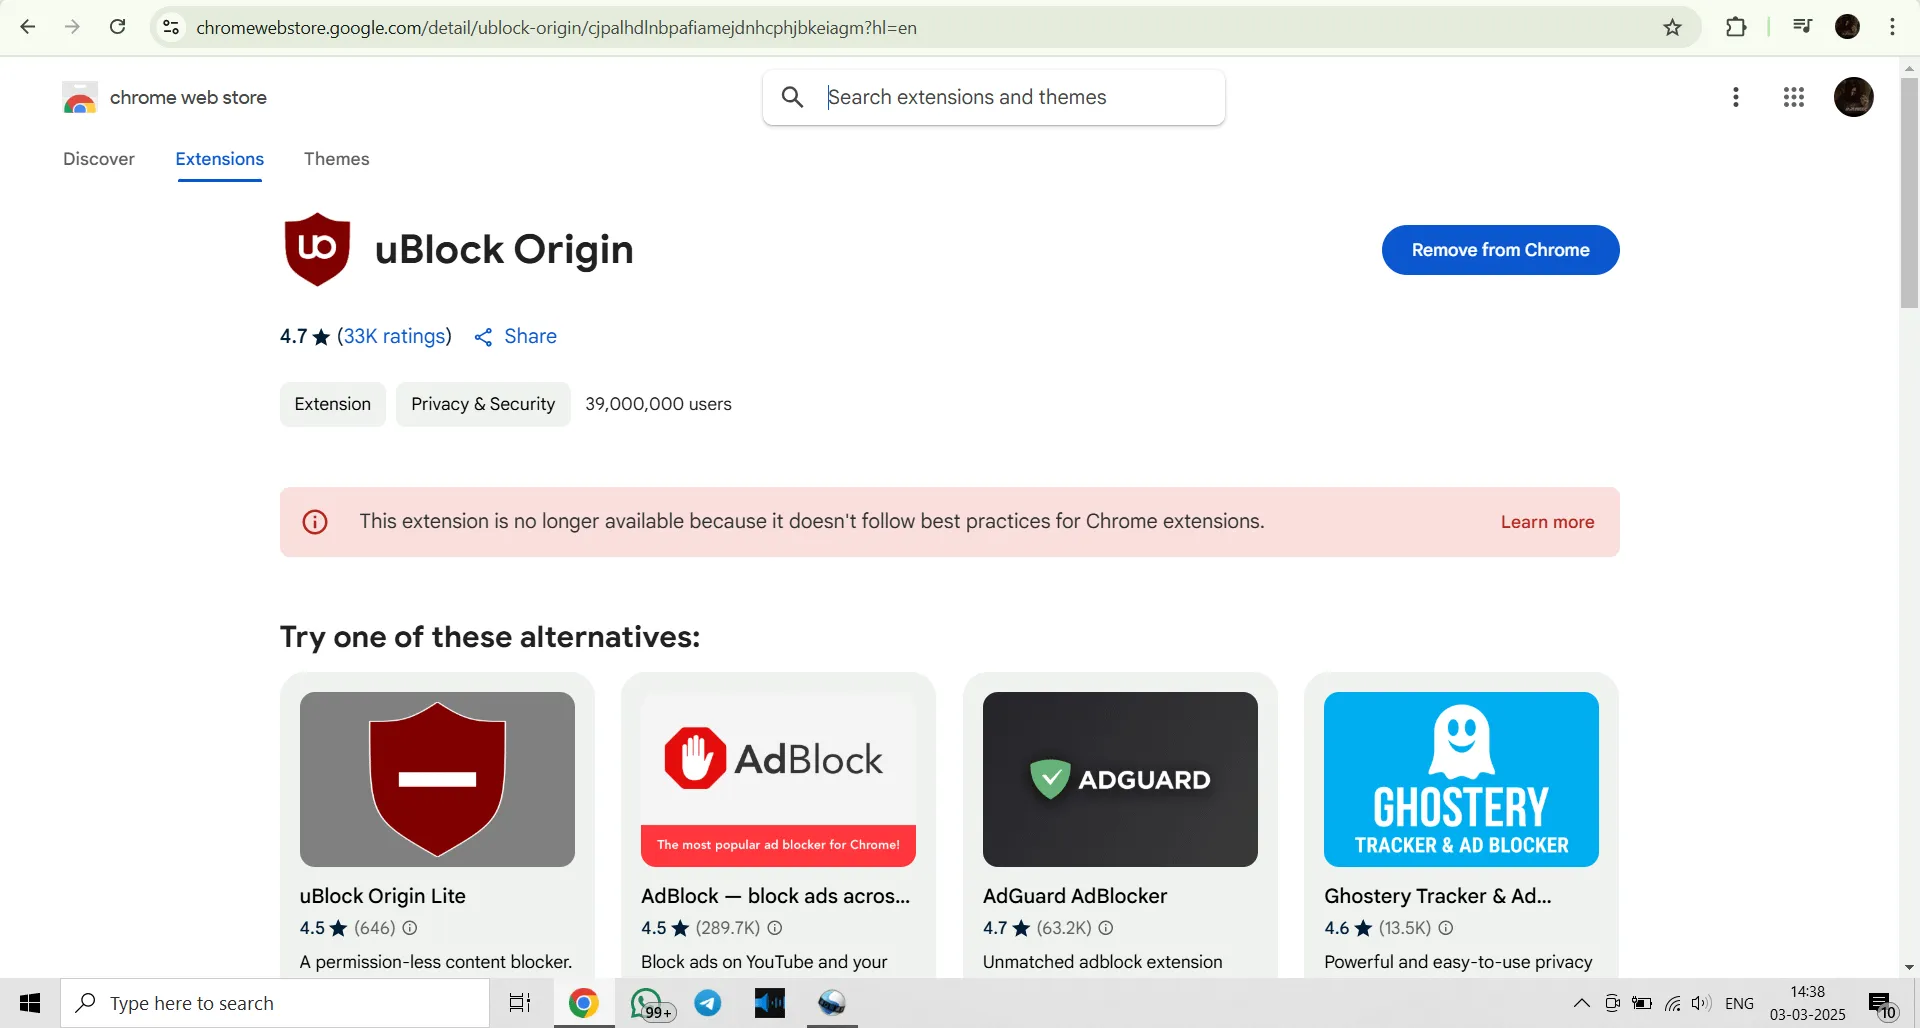Screen dimensions: 1920x1028
Task: Click info icon beside AdGuard AdBlocker rating
Action: pyautogui.click(x=1105, y=928)
